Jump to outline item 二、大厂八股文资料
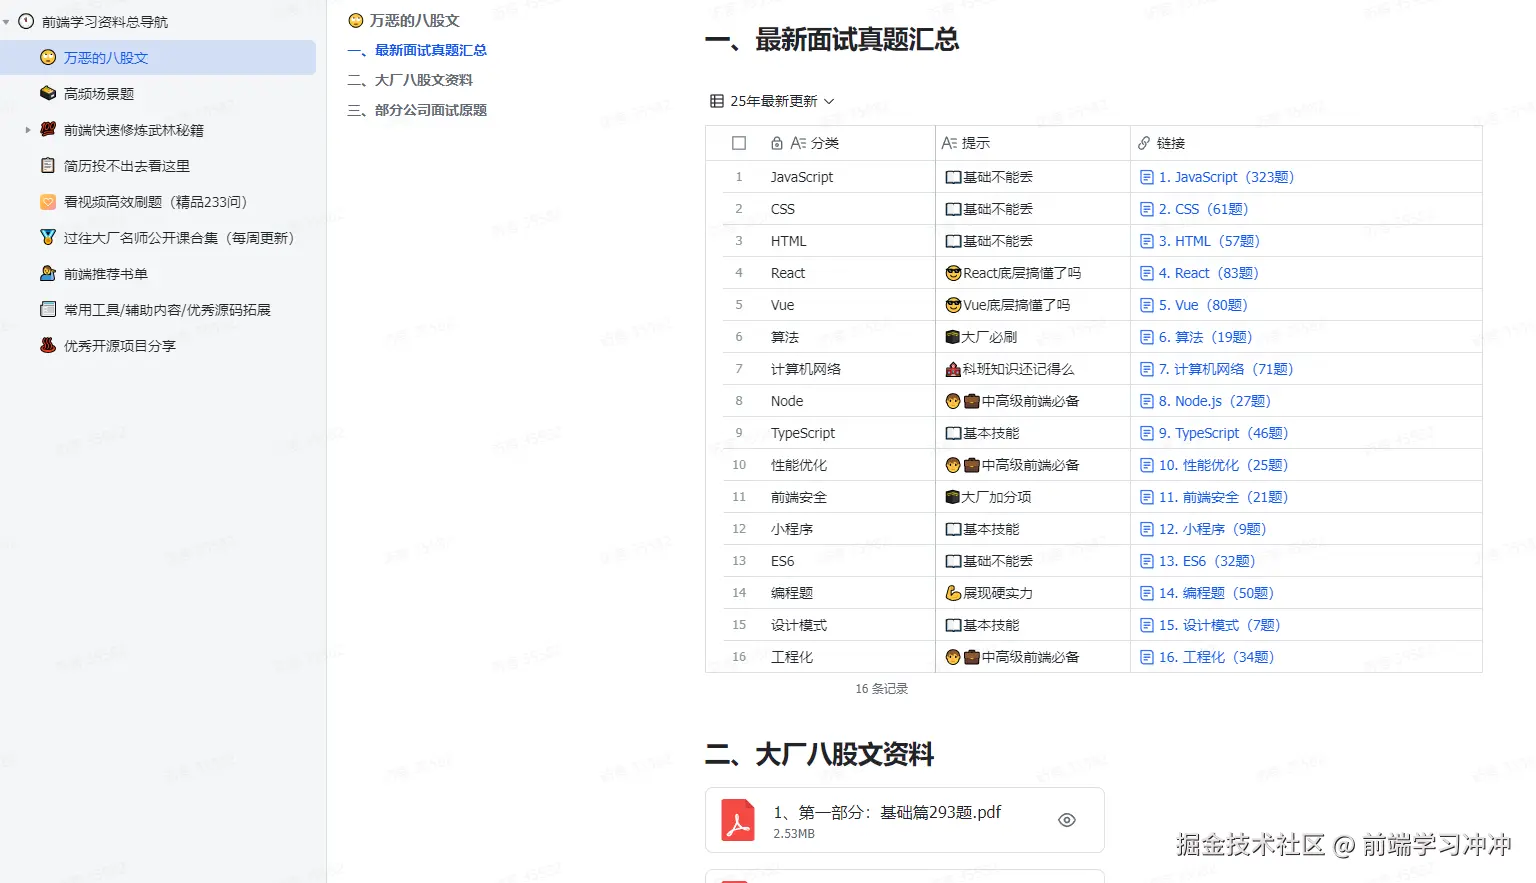 410,80
